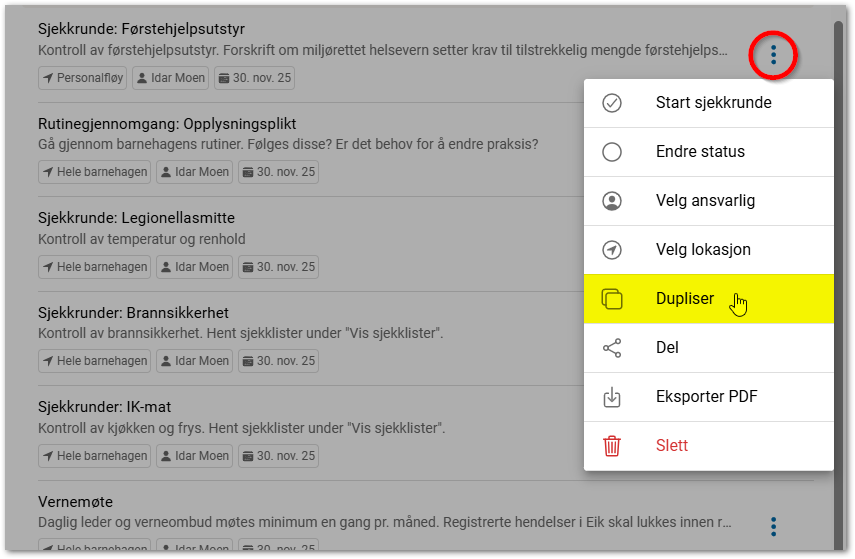Select Eksporter PDF menu entry

coord(706,397)
